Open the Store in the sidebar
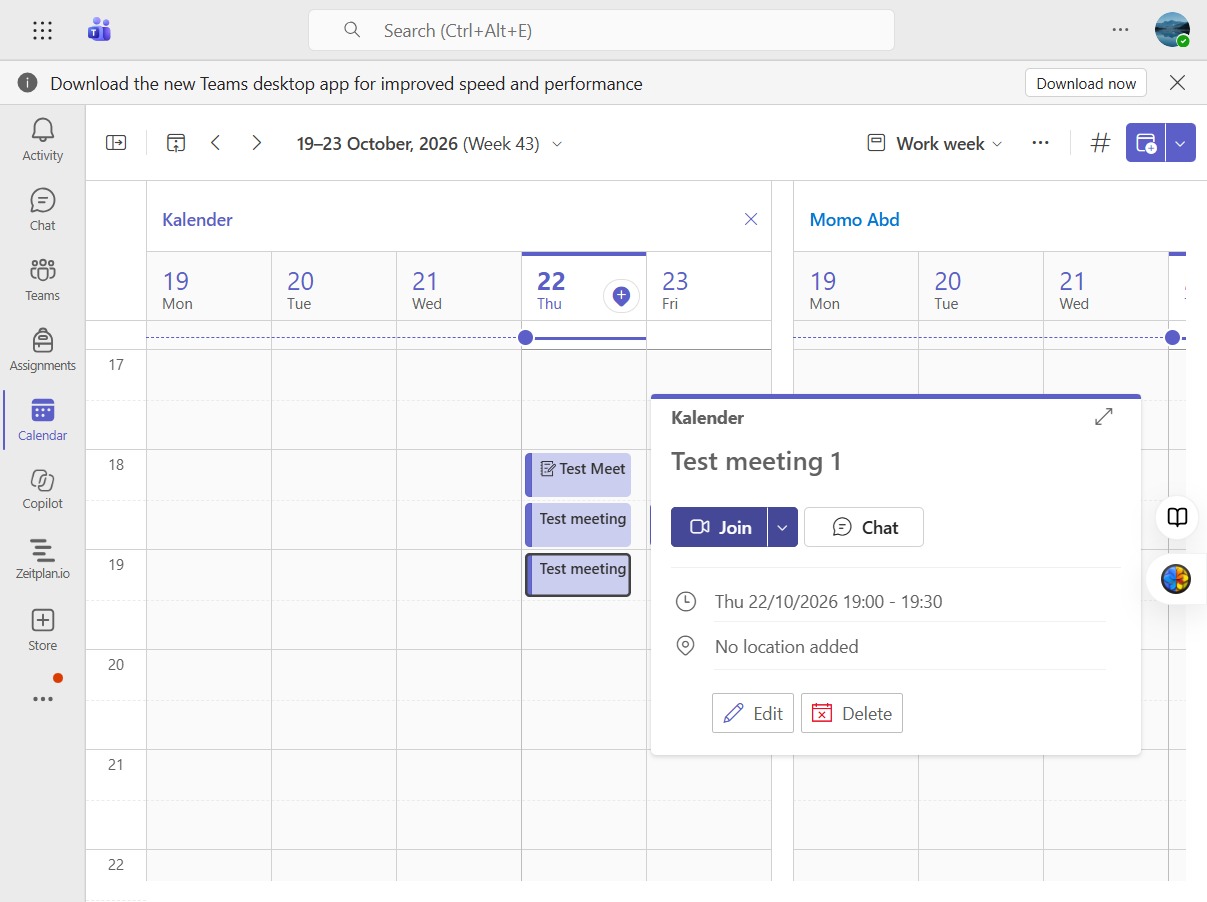The width and height of the screenshot is (1207, 902). [42, 629]
